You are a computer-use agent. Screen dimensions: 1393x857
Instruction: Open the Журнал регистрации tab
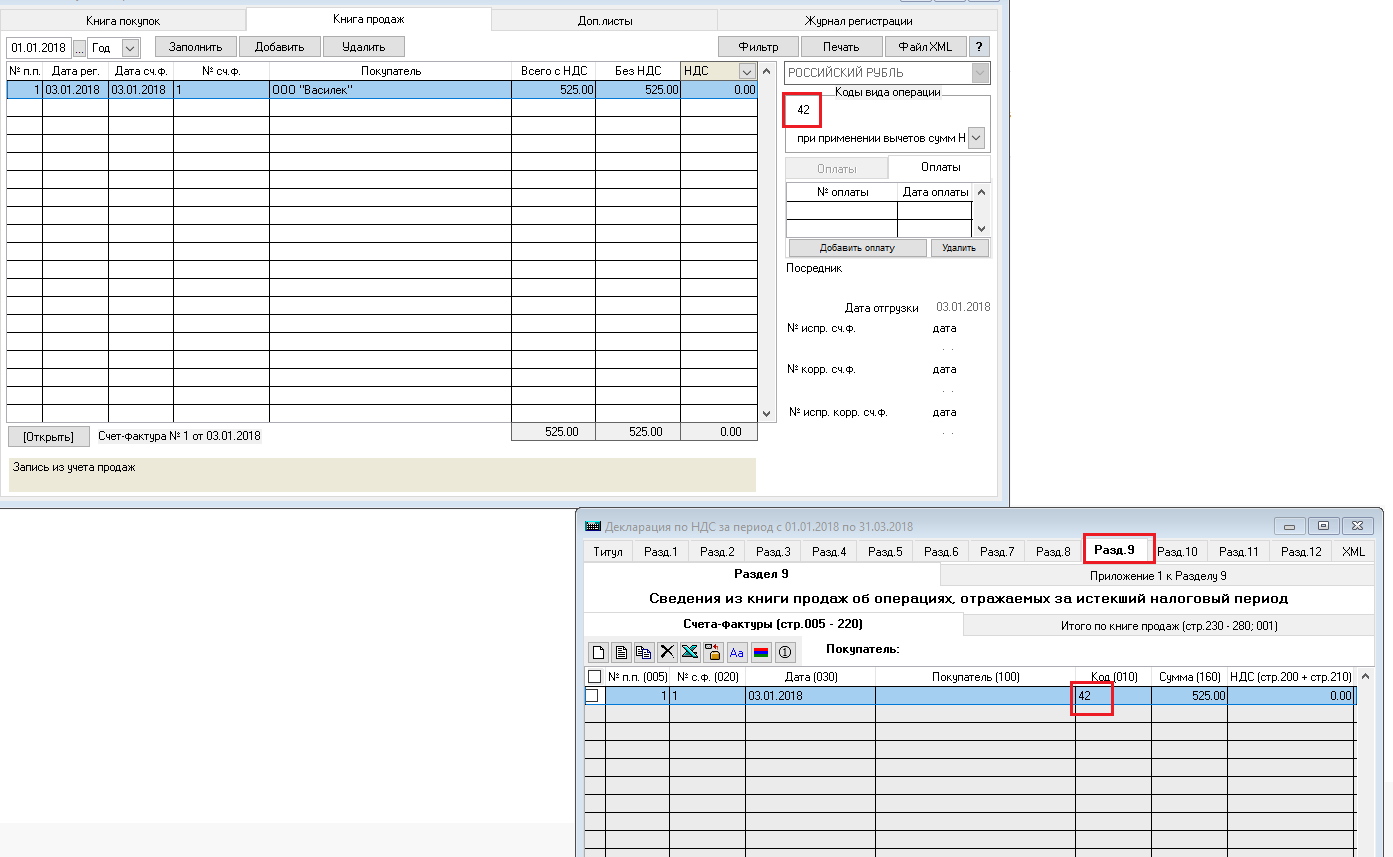(x=858, y=20)
